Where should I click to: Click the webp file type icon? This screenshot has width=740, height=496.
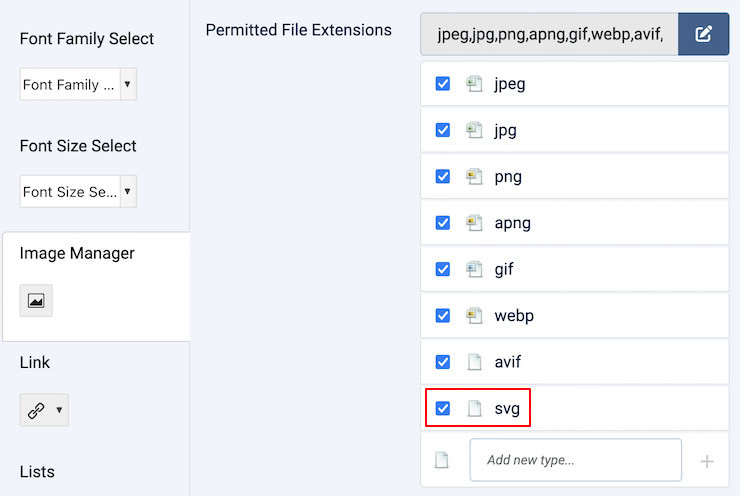click(474, 316)
